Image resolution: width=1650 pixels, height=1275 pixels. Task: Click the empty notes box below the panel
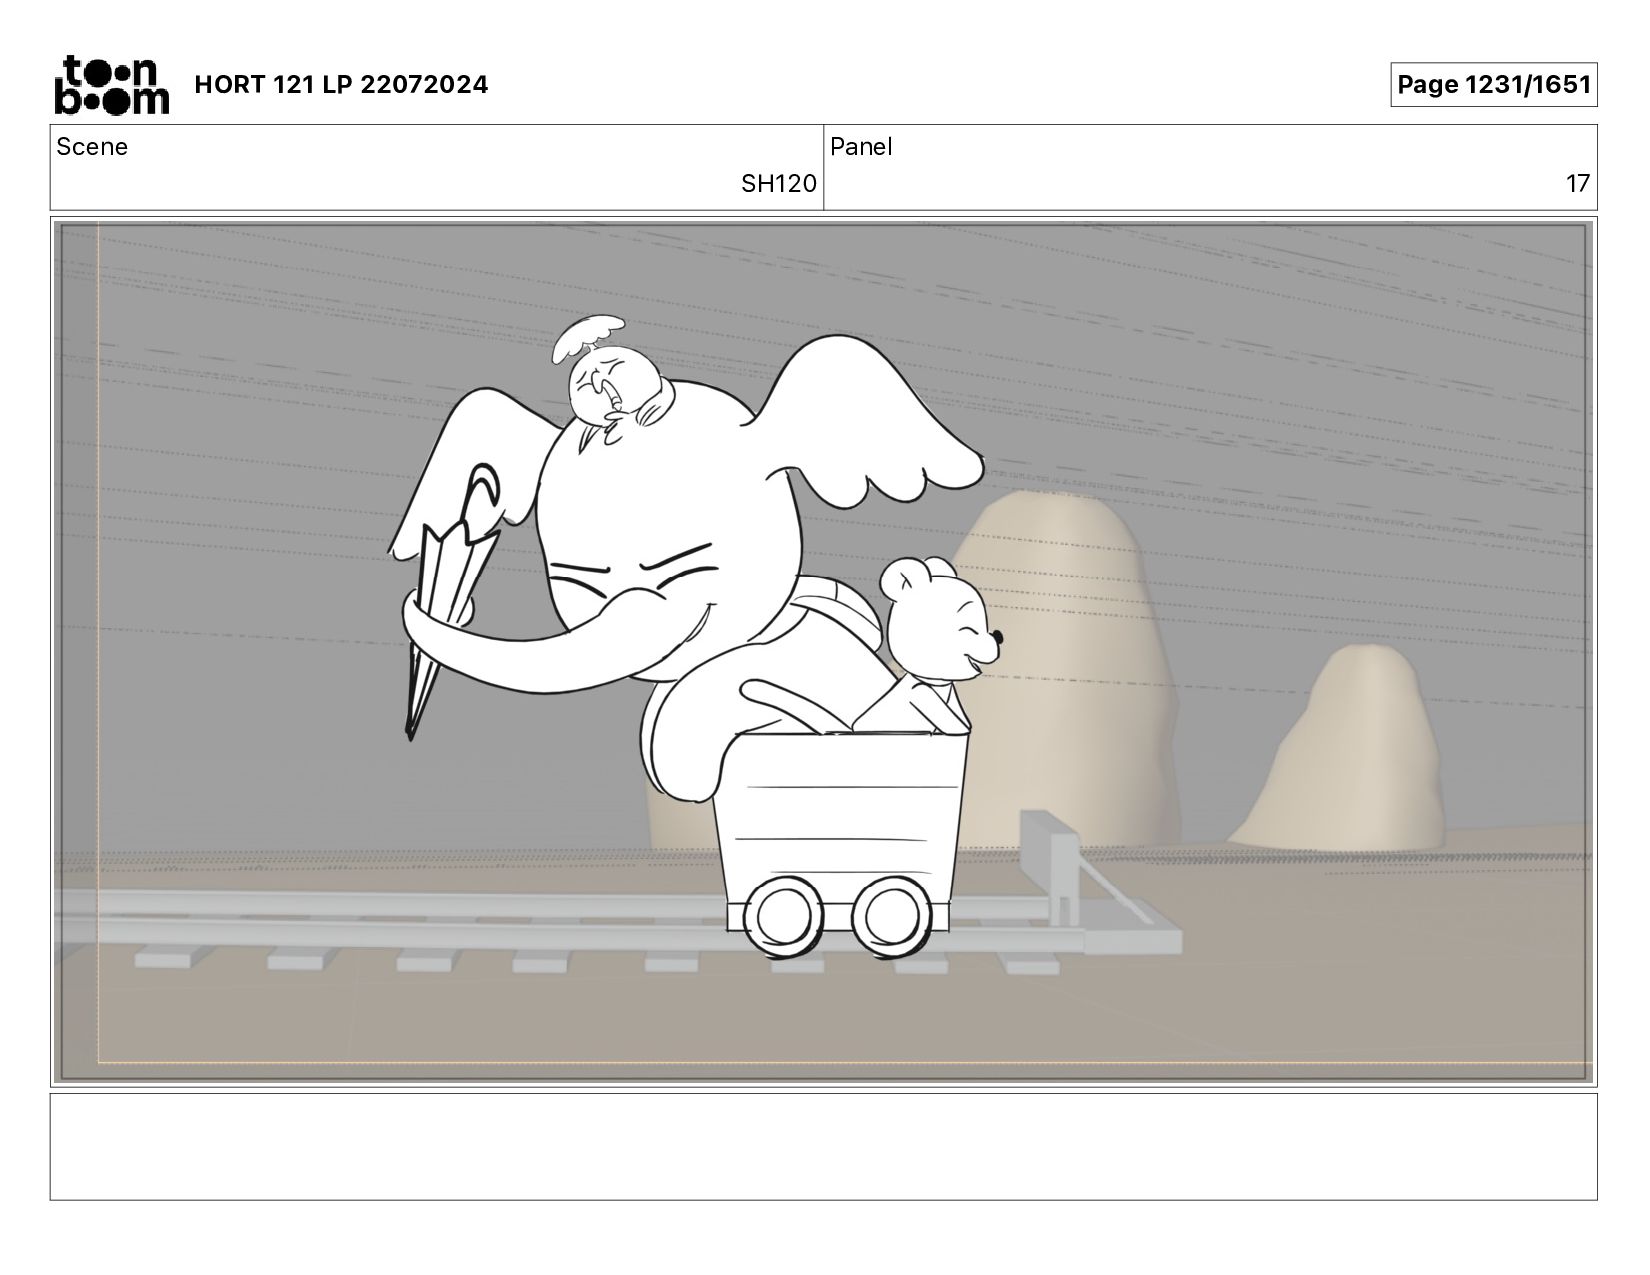coord(824,1146)
